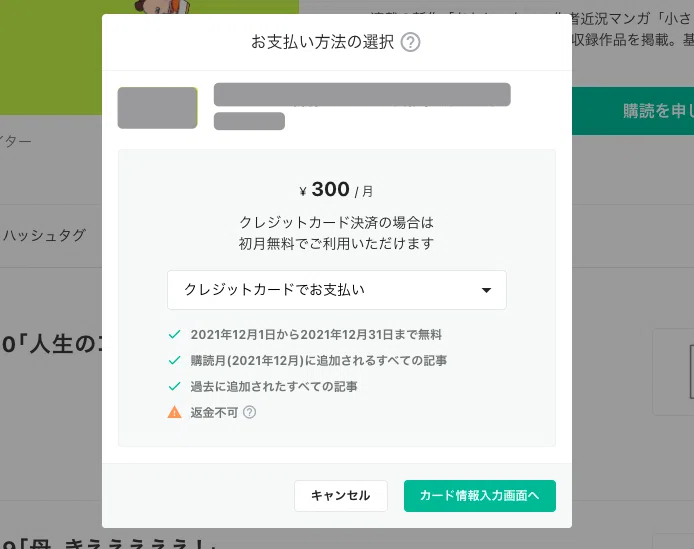The width and height of the screenshot is (694, 549).
Task: Click the 購読を申し込む green button behind dialog
Action: click(633, 111)
